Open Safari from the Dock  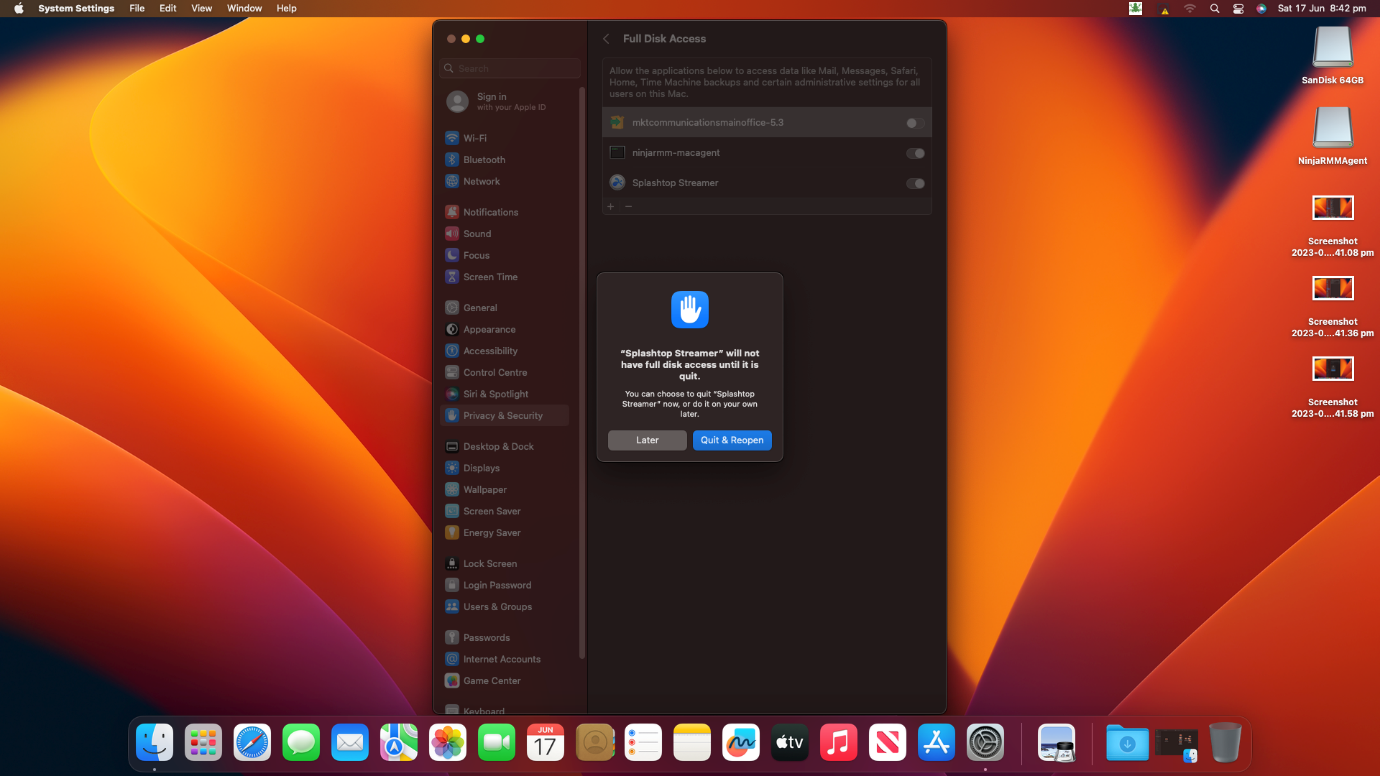(x=252, y=742)
